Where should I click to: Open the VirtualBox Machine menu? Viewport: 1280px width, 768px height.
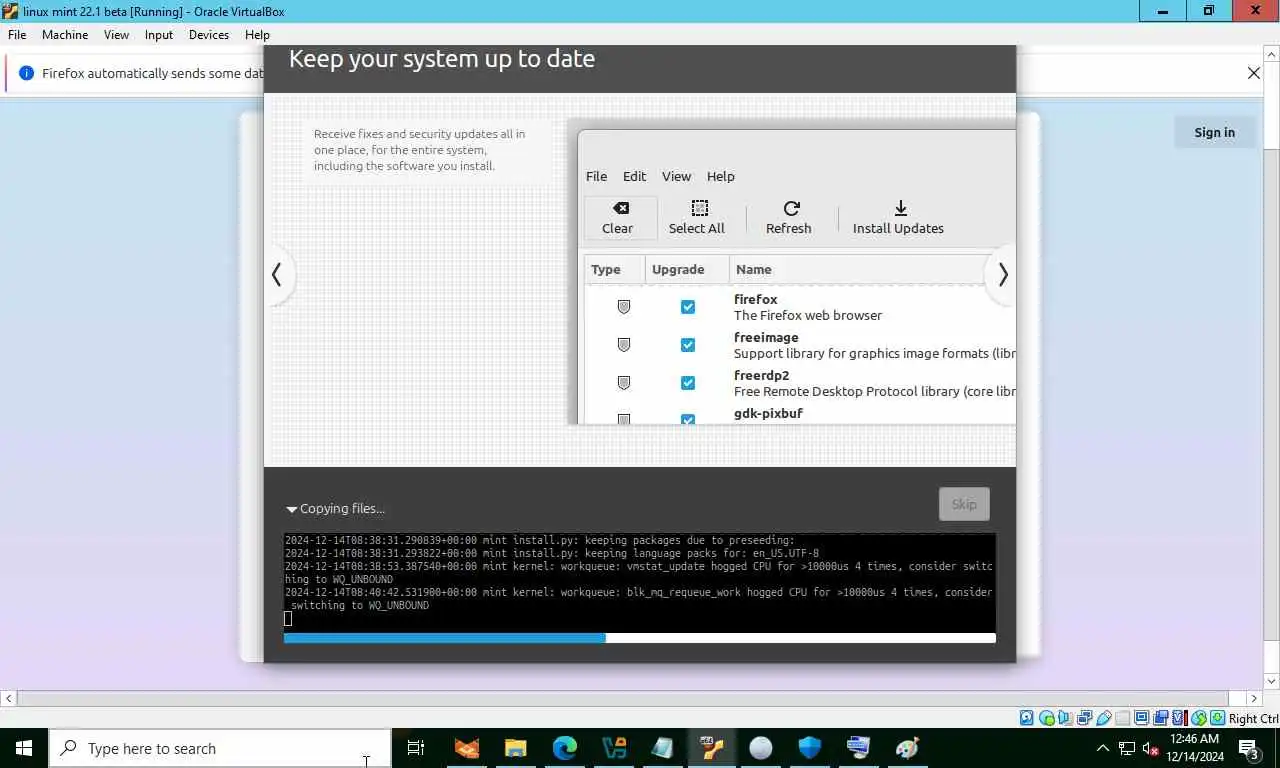coord(65,34)
